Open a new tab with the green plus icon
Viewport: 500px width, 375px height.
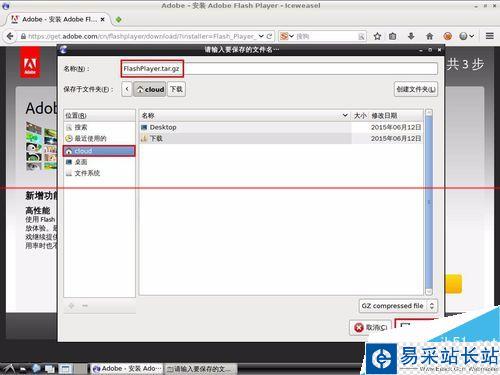click(x=118, y=19)
